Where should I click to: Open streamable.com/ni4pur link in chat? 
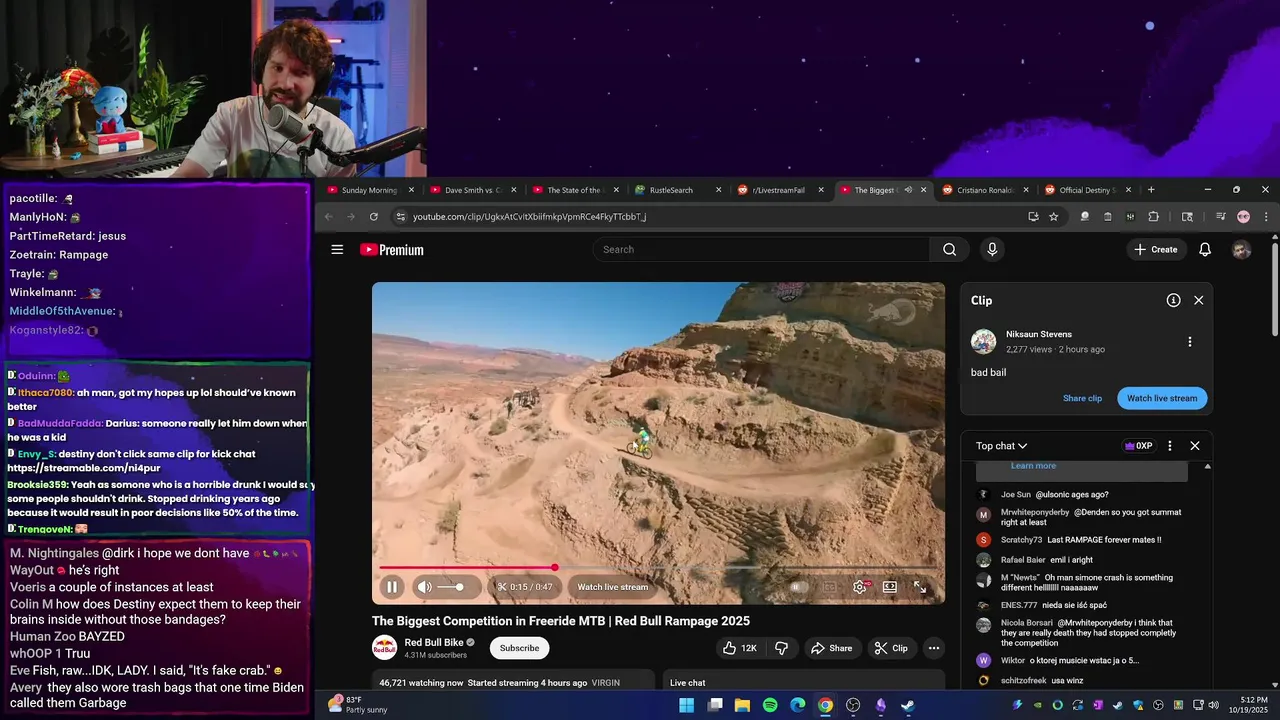[84, 468]
